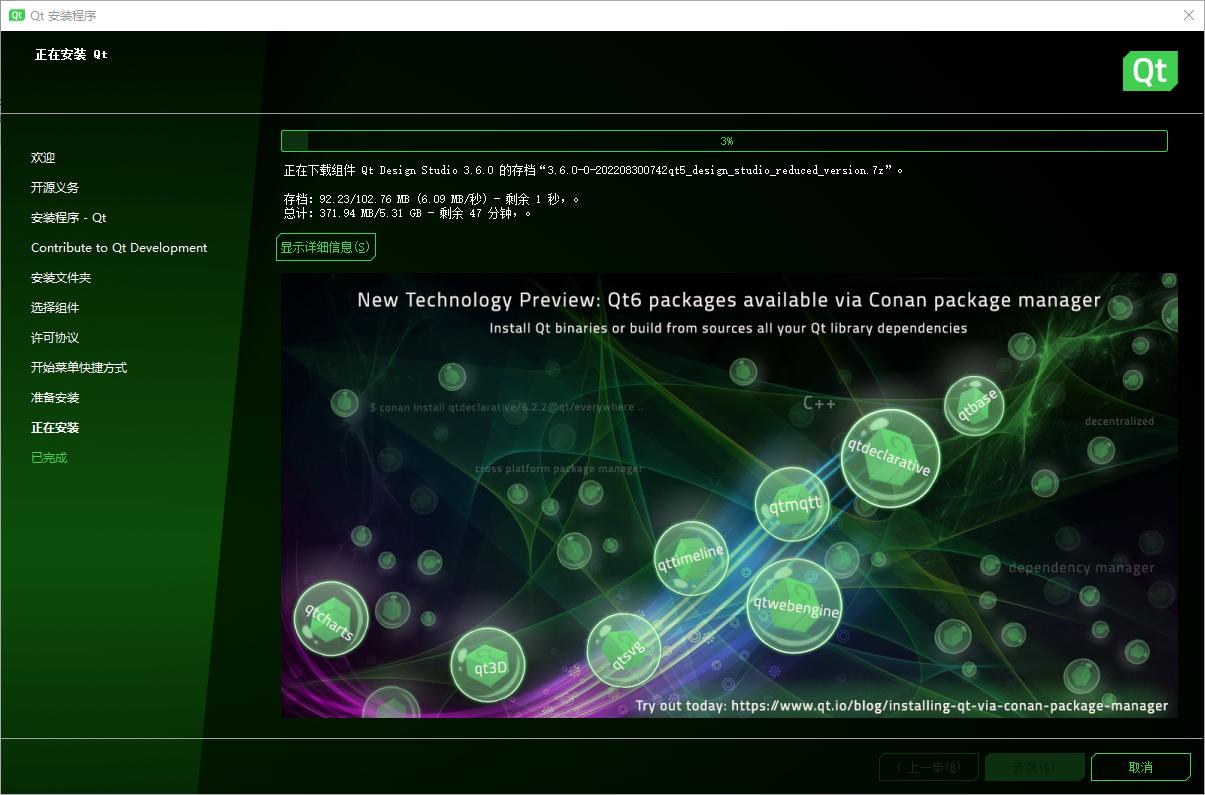Click the qtdeclarative bubble in the banner
1205x795 pixels.
[889, 458]
